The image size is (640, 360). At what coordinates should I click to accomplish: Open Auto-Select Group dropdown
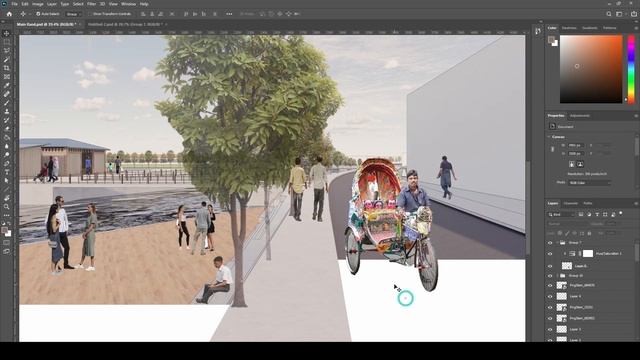(73, 14)
